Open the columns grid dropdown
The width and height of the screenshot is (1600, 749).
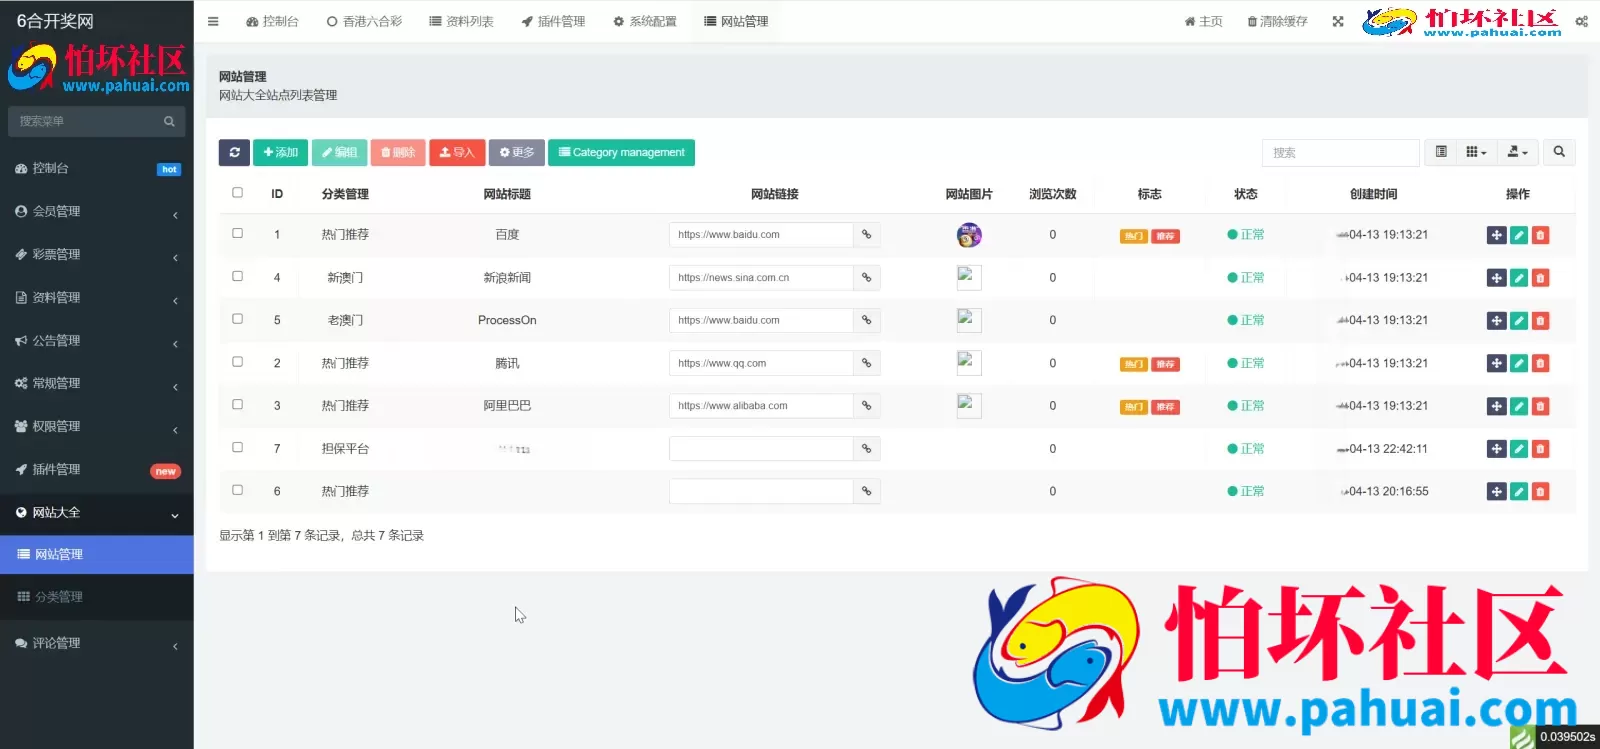(x=1476, y=152)
